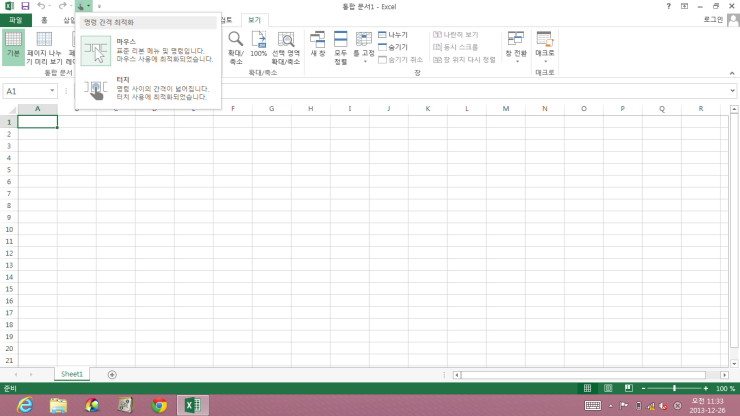Click 모두 정렬 (Arrange All)

point(341,48)
